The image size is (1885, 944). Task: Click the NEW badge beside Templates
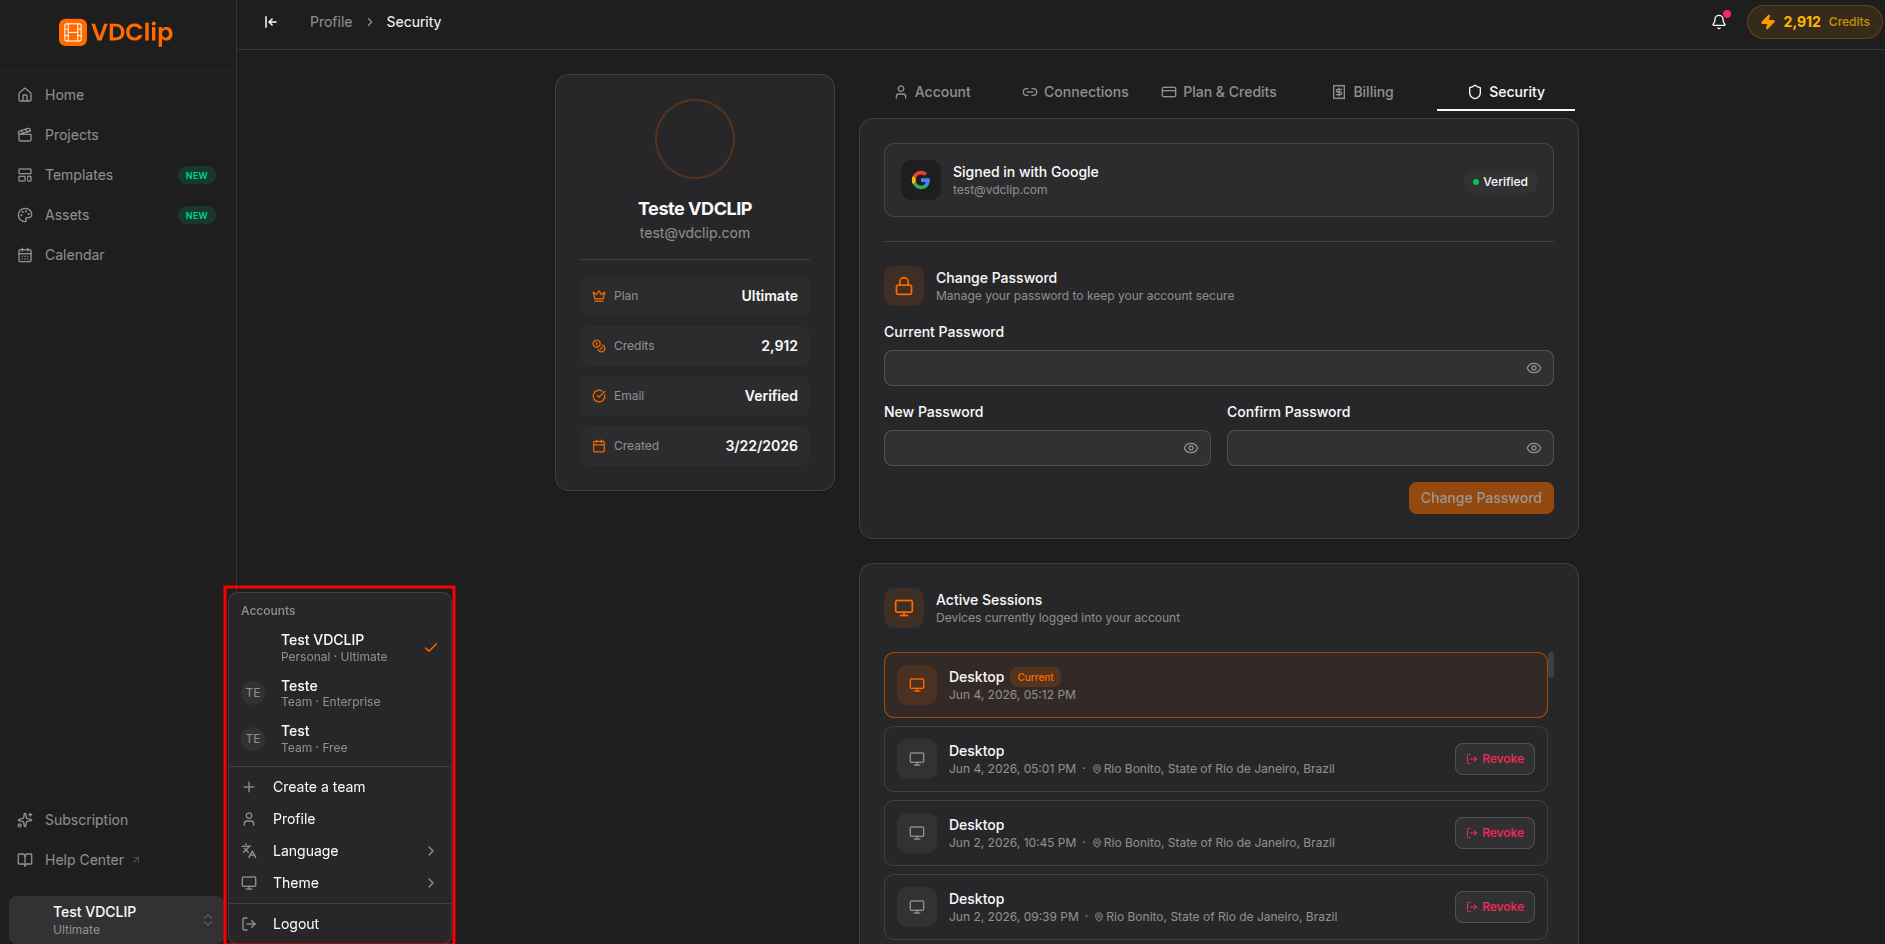tap(197, 176)
